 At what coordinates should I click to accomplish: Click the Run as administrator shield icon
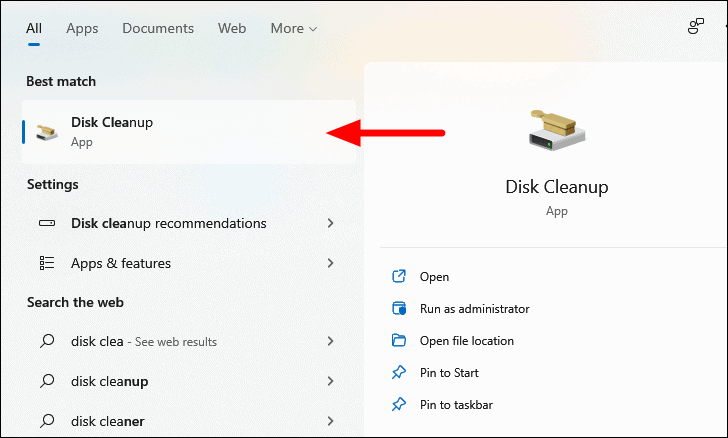pyautogui.click(x=399, y=309)
